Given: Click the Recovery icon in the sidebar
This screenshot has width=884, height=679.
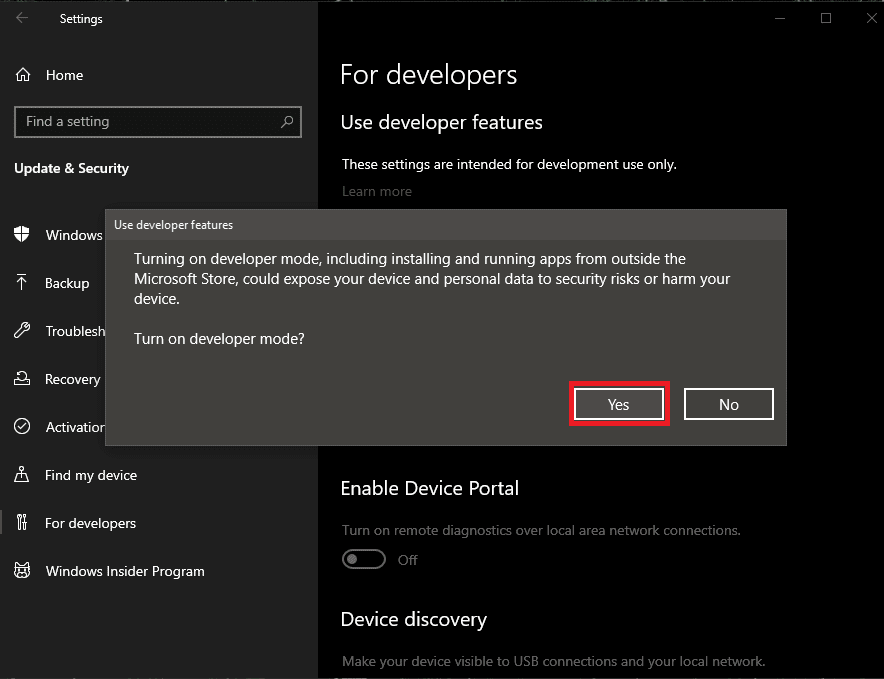Looking at the screenshot, I should [x=22, y=379].
